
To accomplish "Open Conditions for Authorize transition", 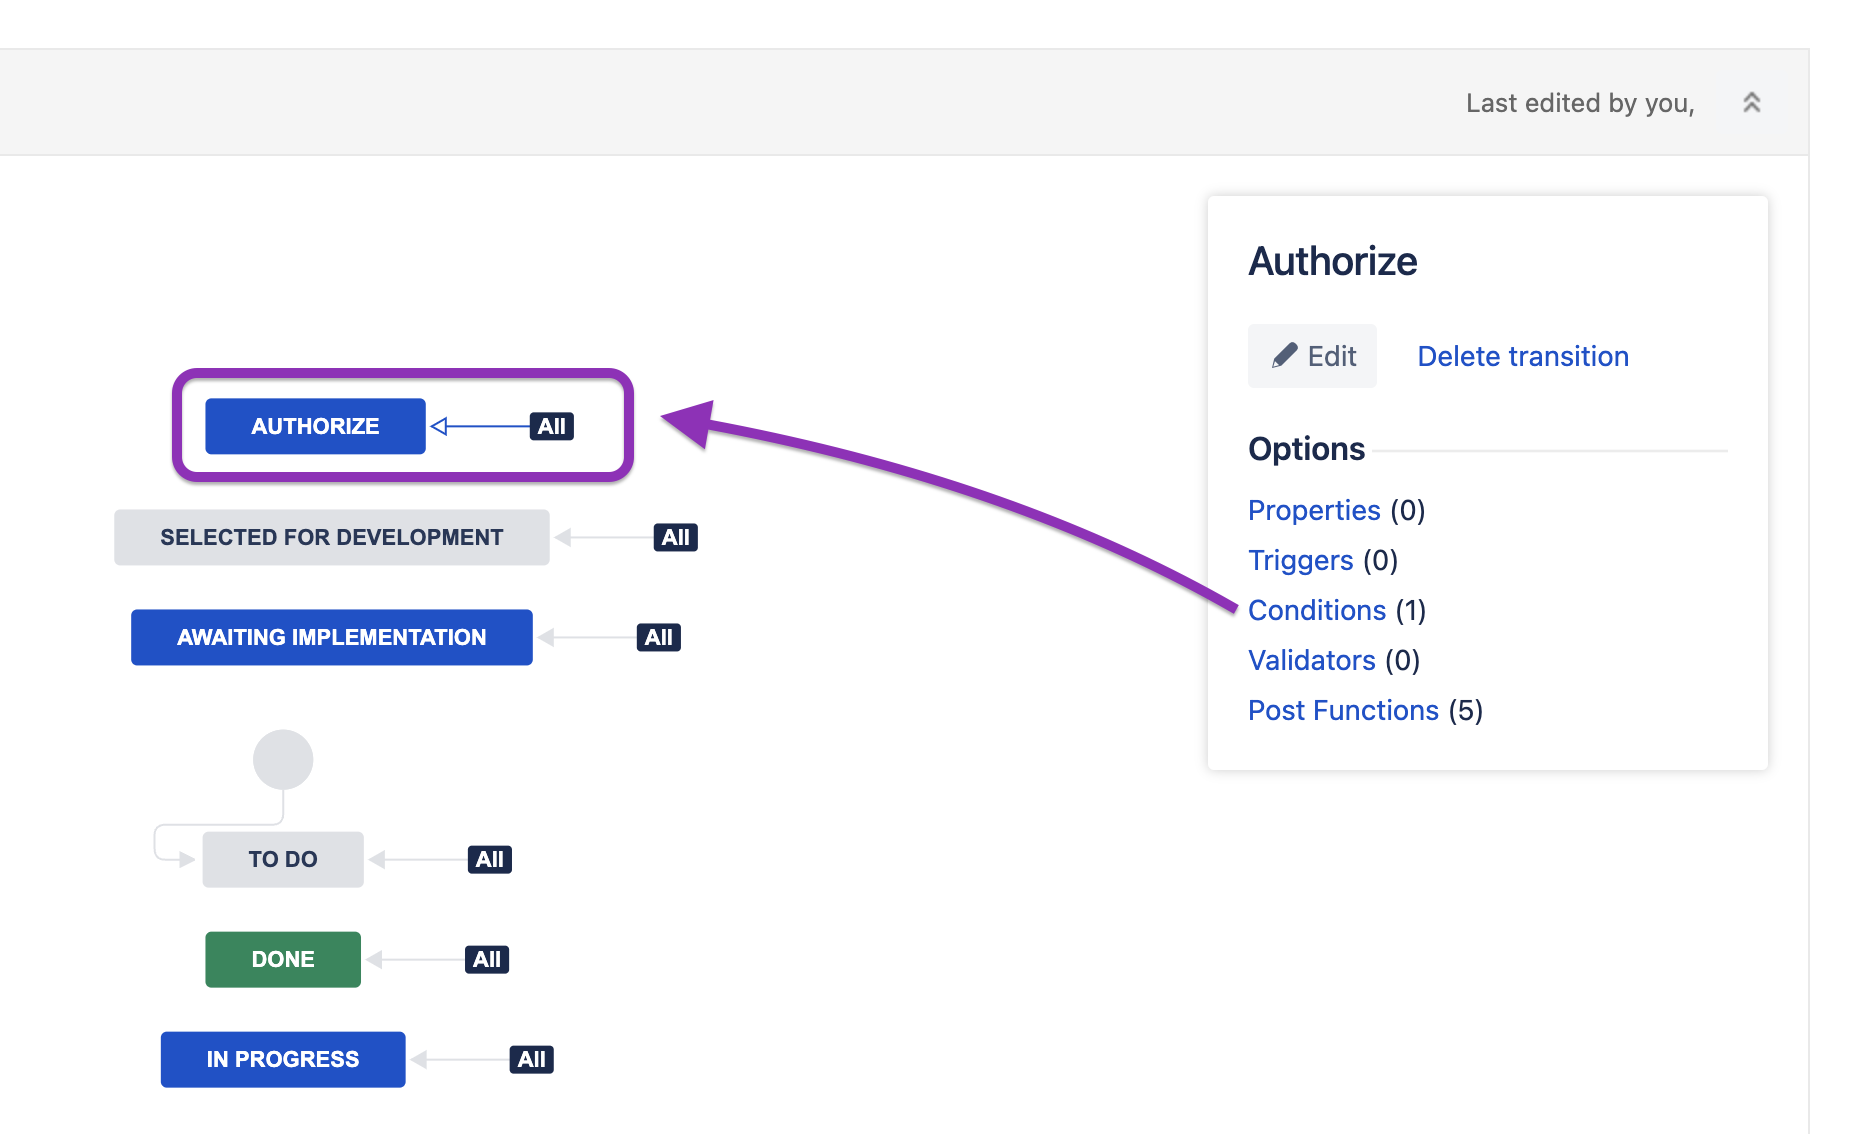I will pos(1316,610).
